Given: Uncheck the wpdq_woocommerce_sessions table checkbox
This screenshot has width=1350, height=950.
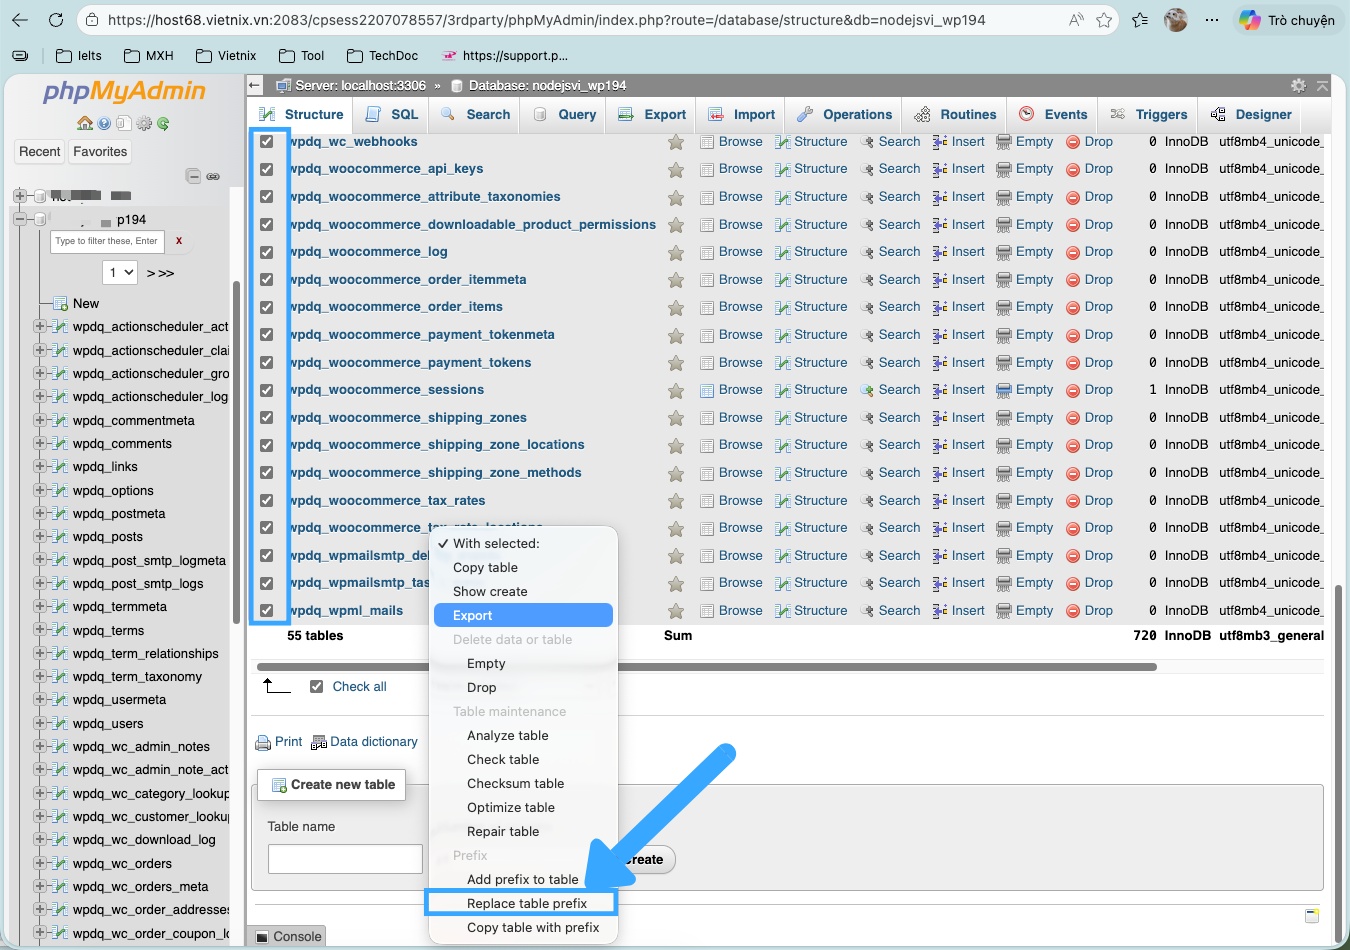Looking at the screenshot, I should (267, 390).
